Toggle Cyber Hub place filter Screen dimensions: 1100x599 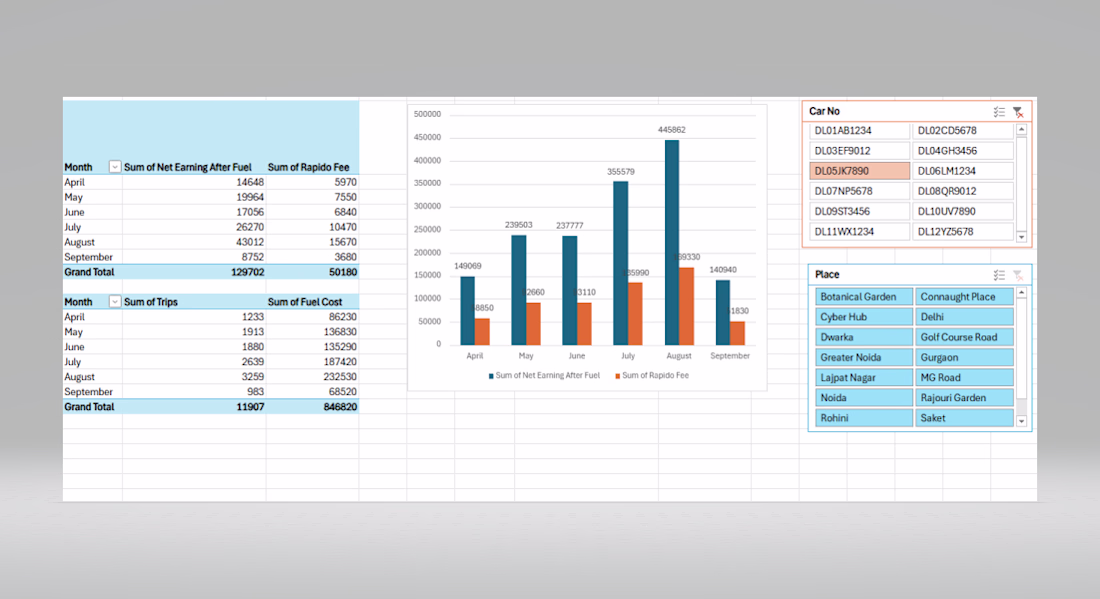[x=864, y=317]
